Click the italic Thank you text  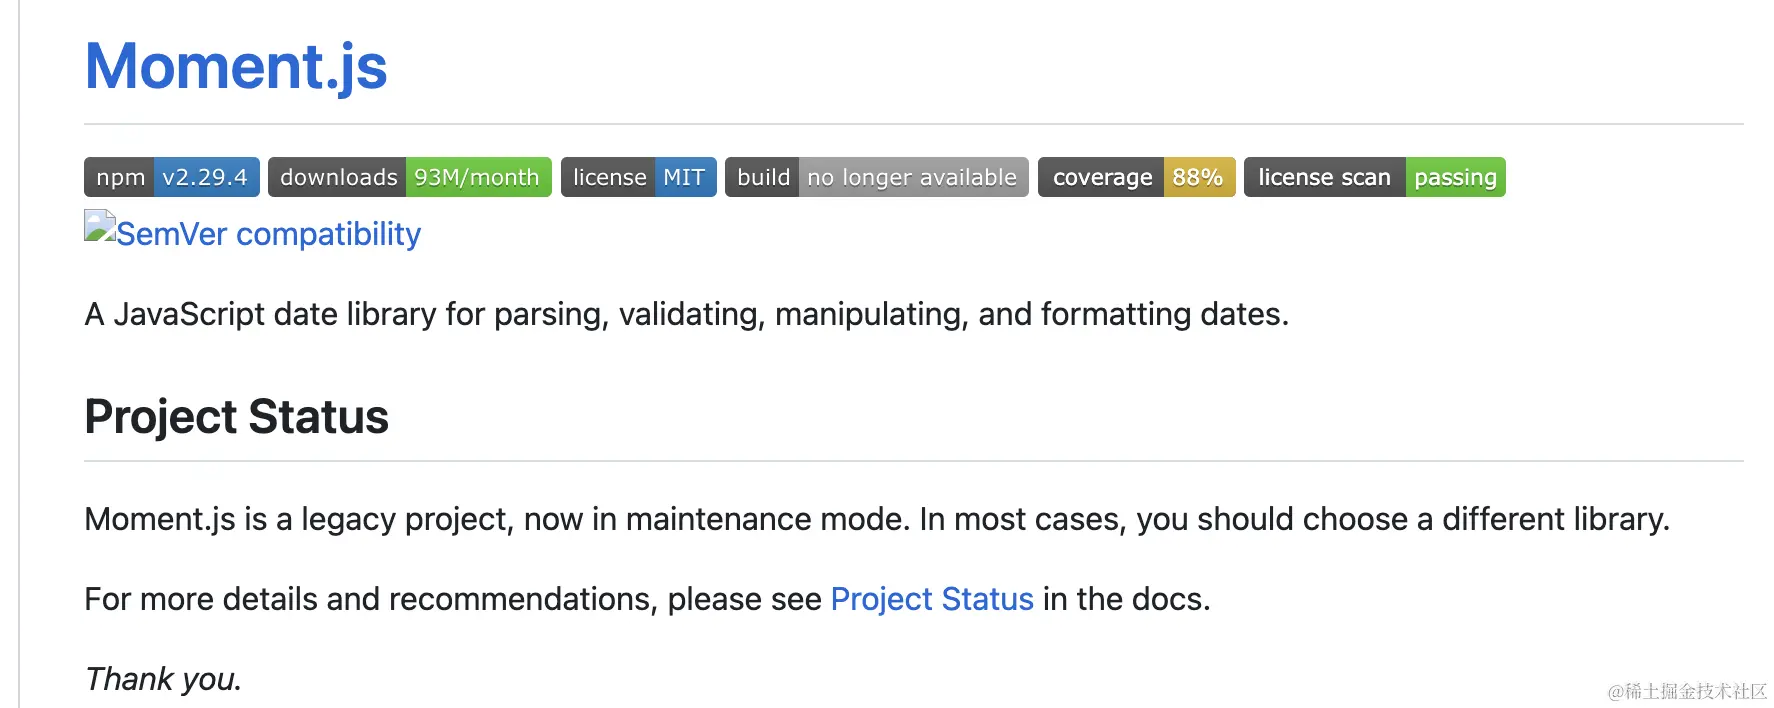(x=163, y=679)
